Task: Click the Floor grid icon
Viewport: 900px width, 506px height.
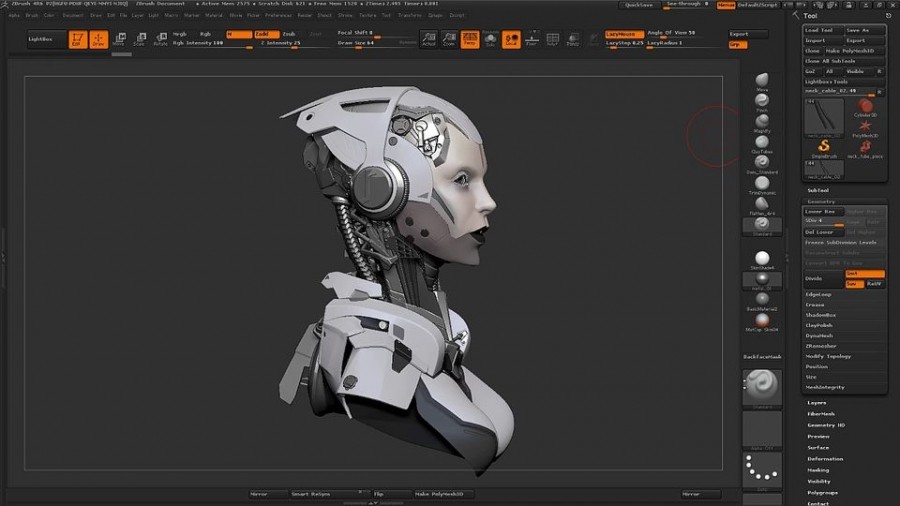Action: tap(531, 40)
